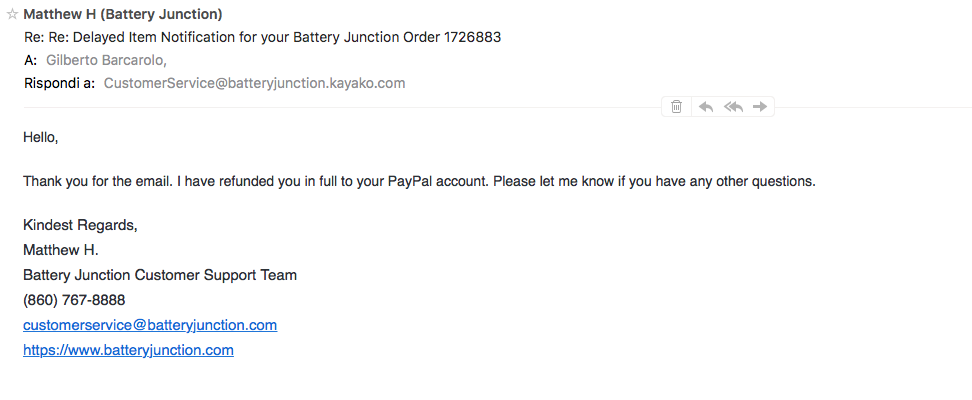Image resolution: width=972 pixels, height=400 pixels.
Task: Reply to the sender with the single arrow
Action: pyautogui.click(x=706, y=106)
